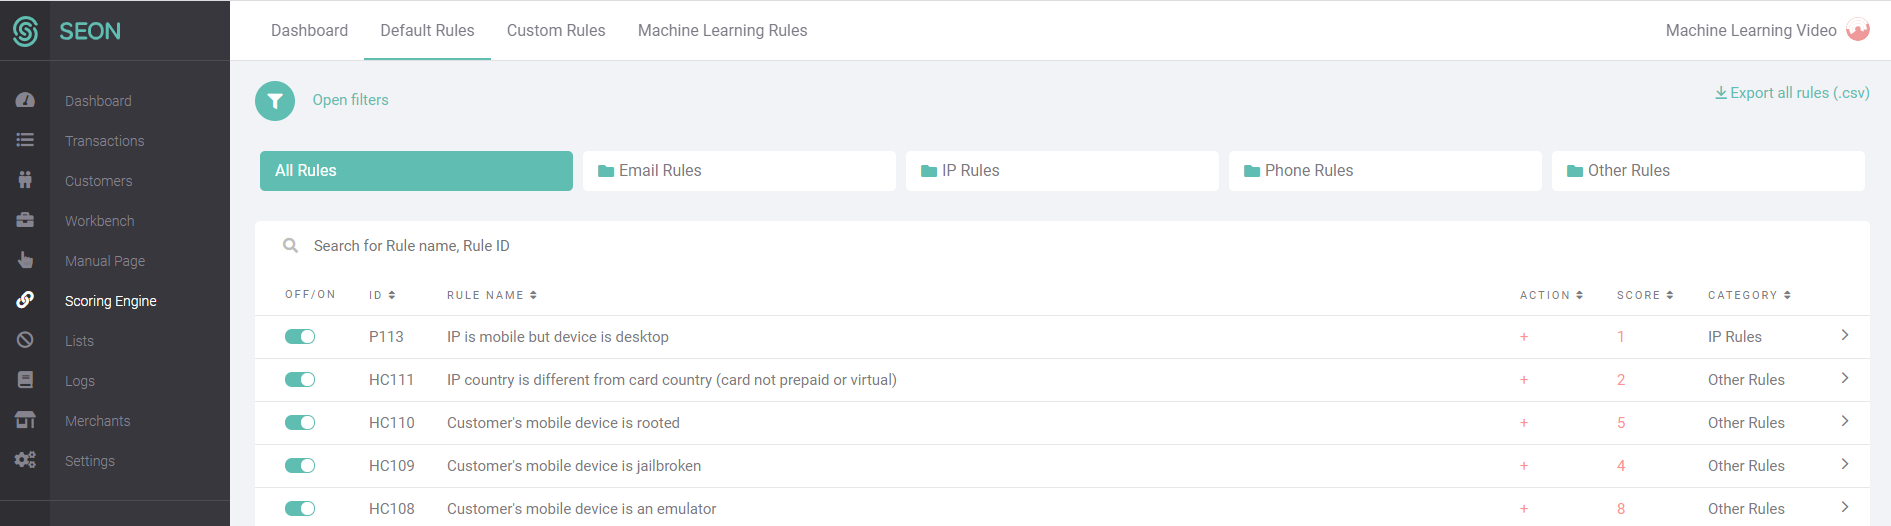Select the Customers people icon in sidebar
This screenshot has width=1891, height=526.
tap(25, 180)
